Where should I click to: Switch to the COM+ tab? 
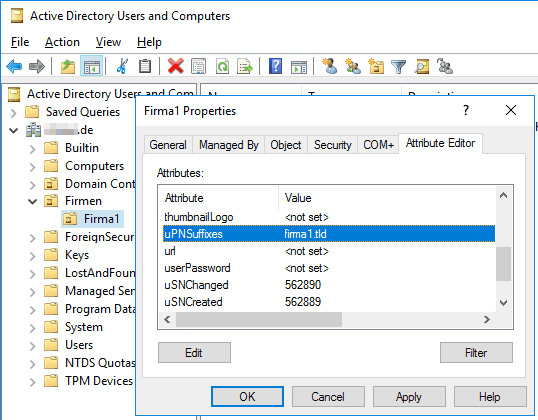point(378,144)
